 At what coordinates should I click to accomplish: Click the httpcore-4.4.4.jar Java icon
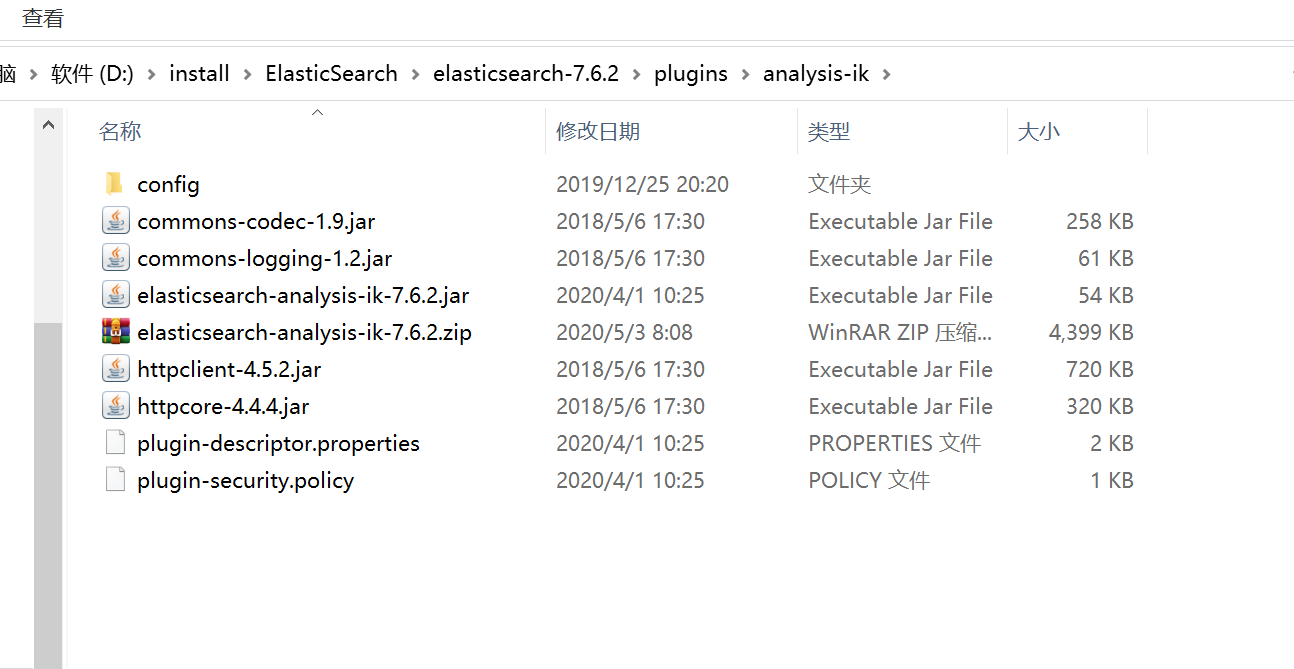(x=115, y=405)
